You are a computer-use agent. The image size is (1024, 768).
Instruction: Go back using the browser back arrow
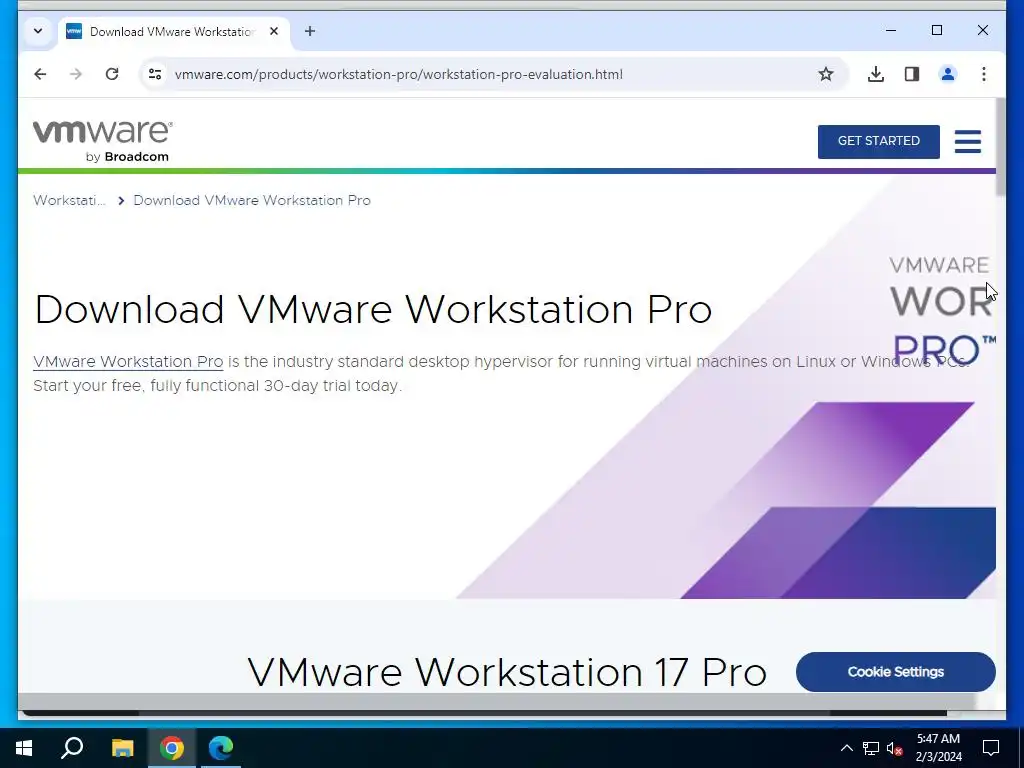(x=40, y=74)
